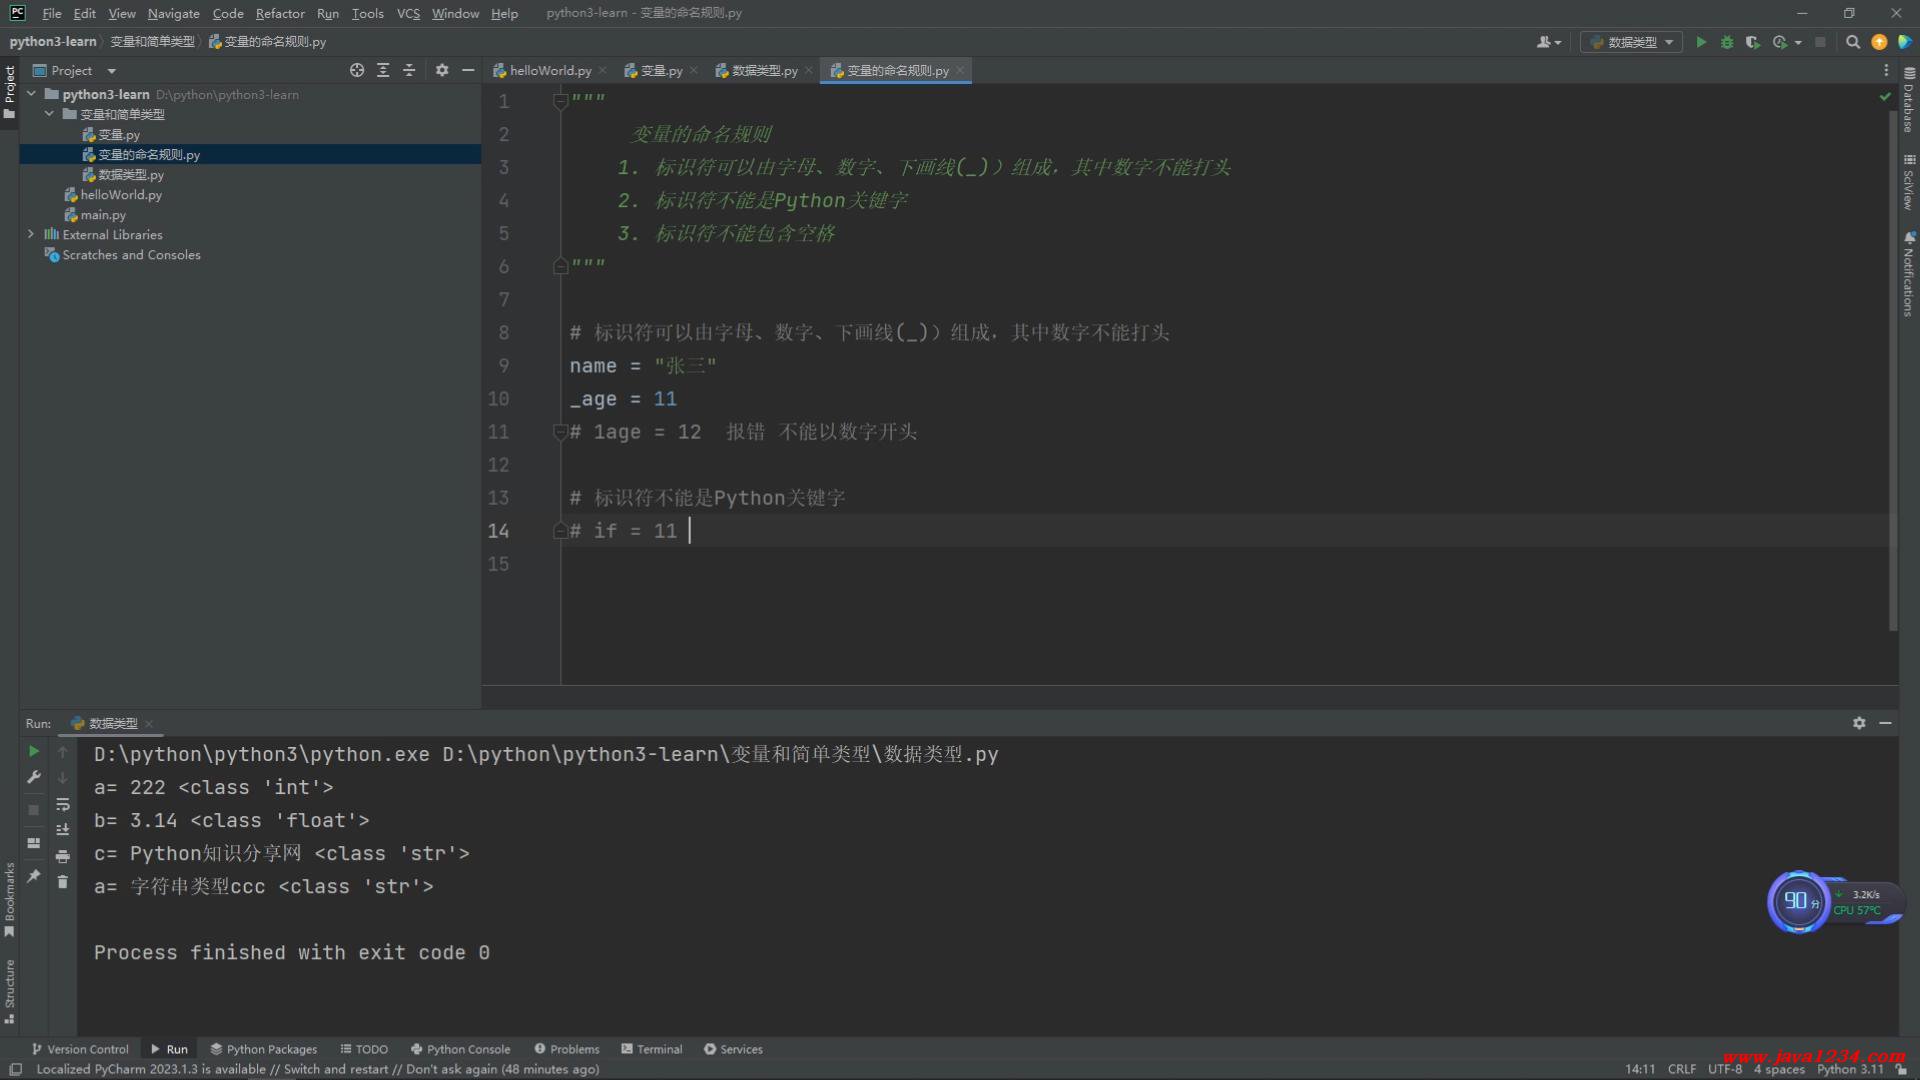Collapse the 变量和简单类型 folder

point(49,114)
